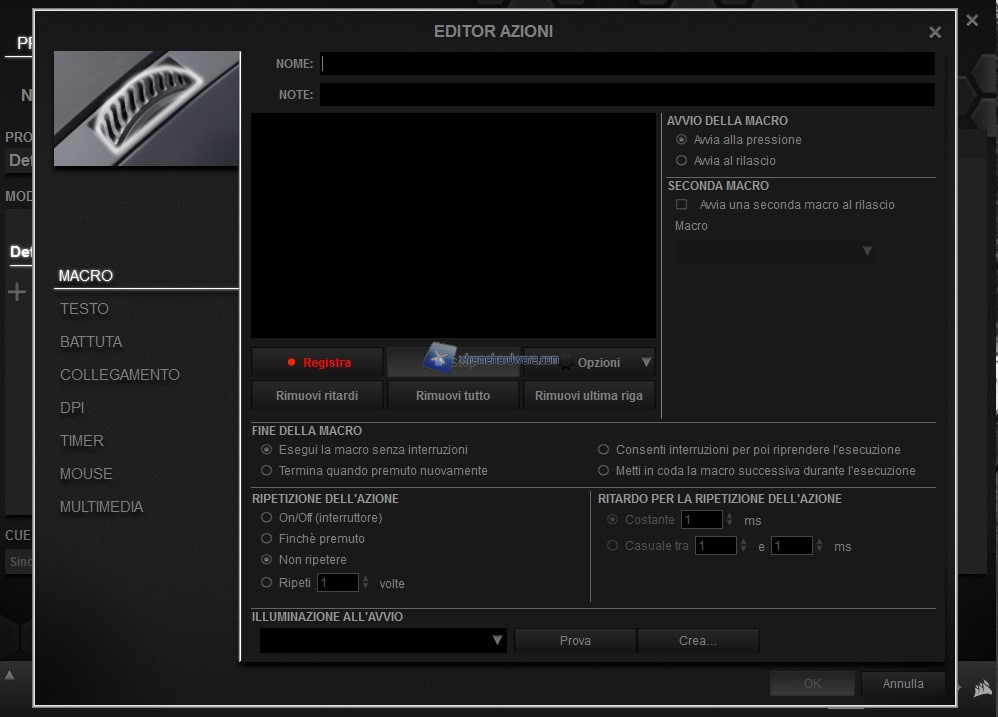Select the MULTIMEDIA action category
This screenshot has height=717, width=998.
pos(101,507)
